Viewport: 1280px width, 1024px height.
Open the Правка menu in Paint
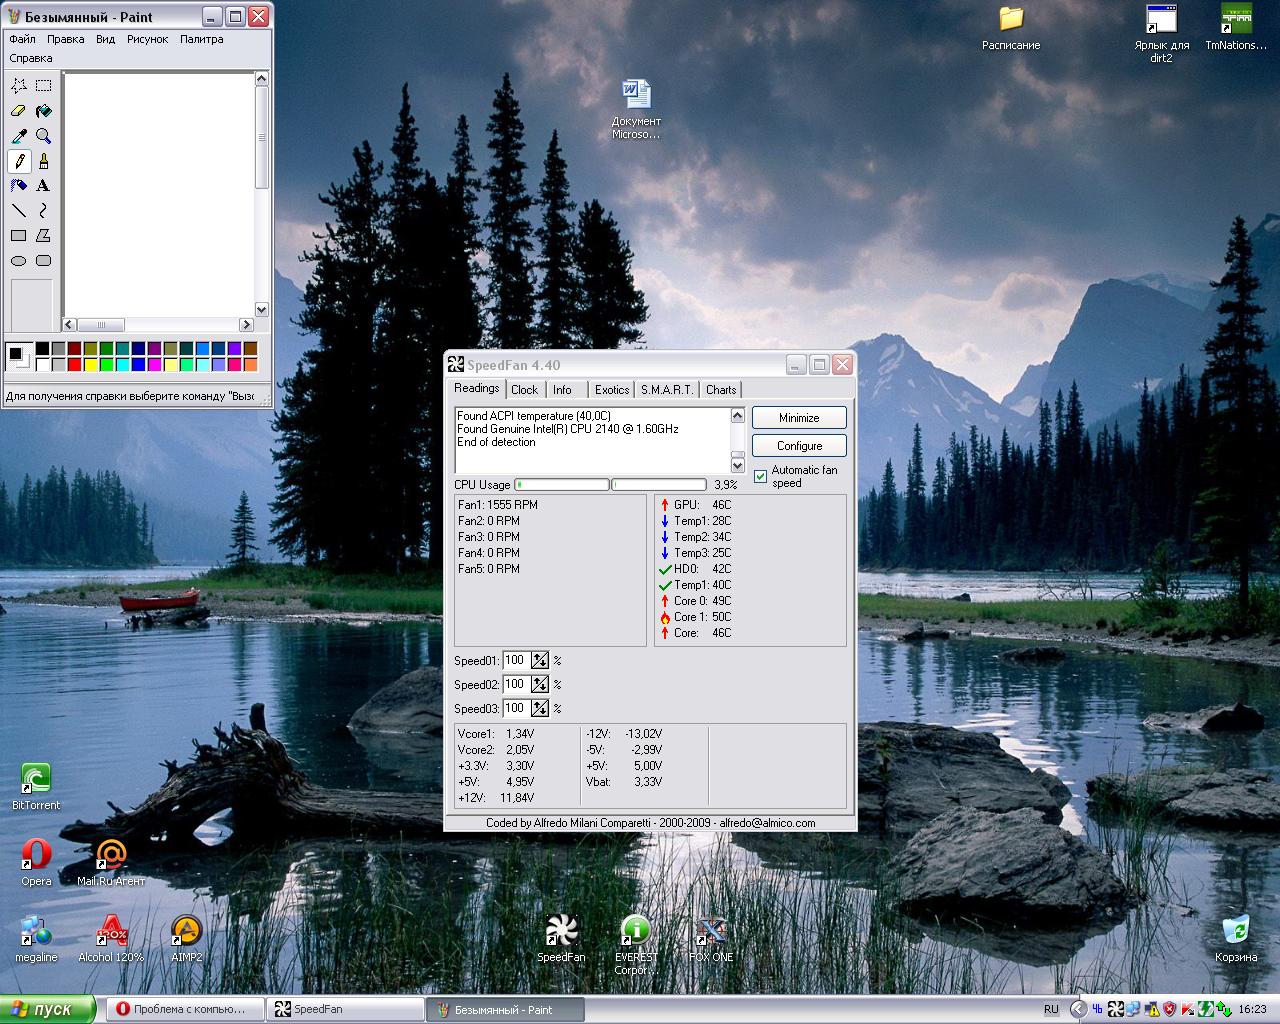coord(65,39)
